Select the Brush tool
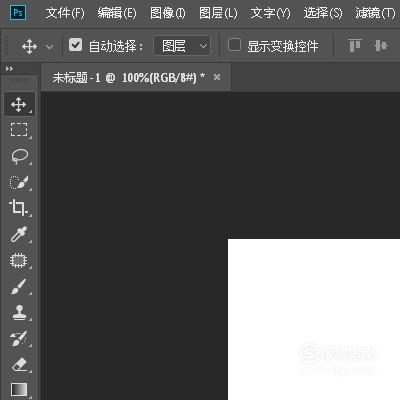 click(19, 286)
